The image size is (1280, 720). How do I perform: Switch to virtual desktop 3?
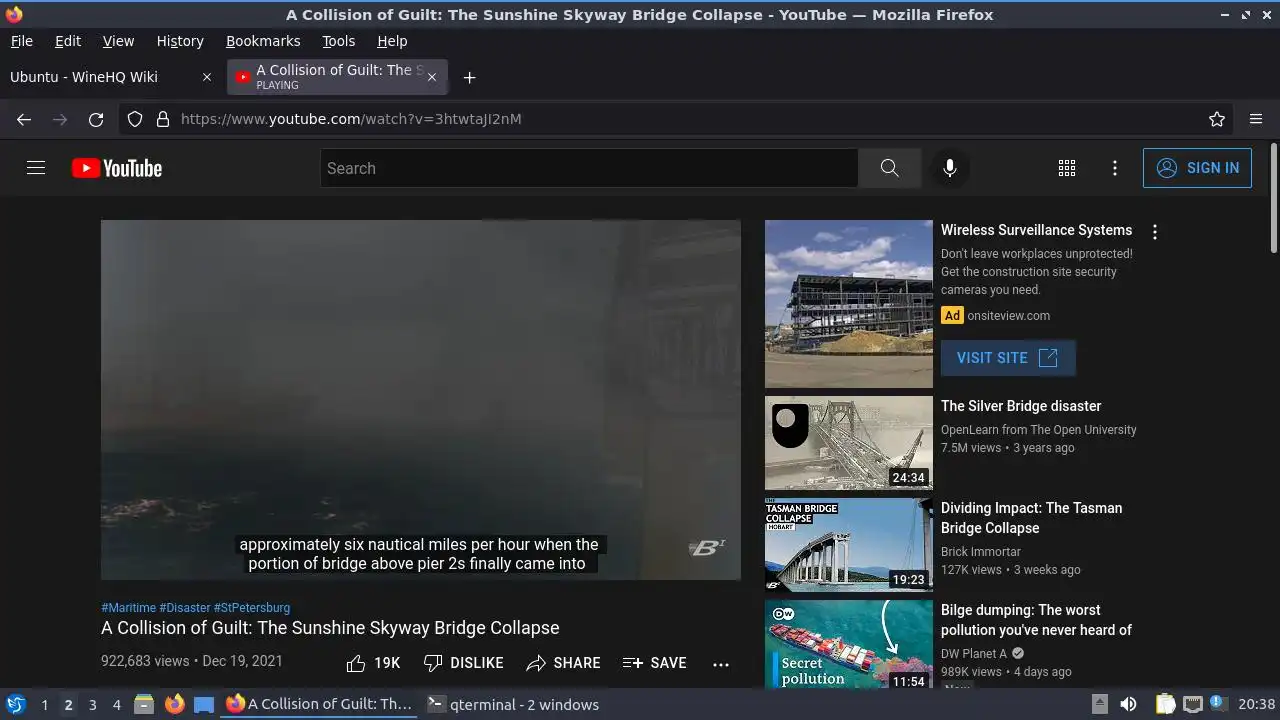(x=92, y=704)
